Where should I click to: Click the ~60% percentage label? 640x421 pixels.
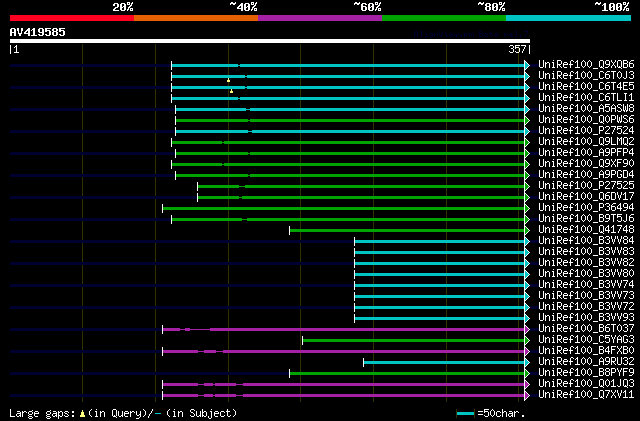tap(367, 7)
